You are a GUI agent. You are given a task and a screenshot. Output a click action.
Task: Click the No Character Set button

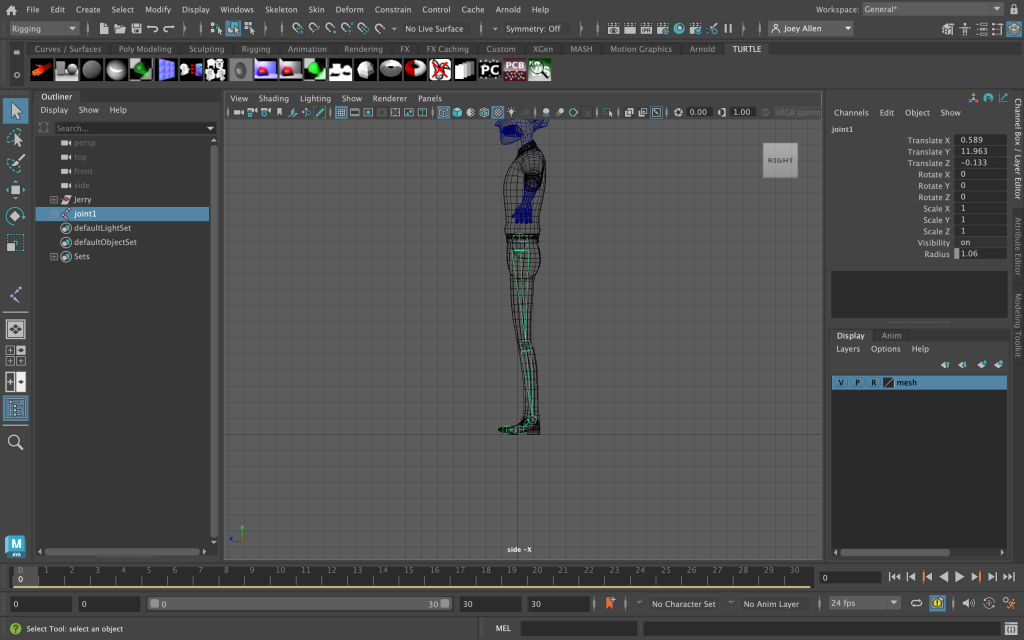[x=684, y=604]
